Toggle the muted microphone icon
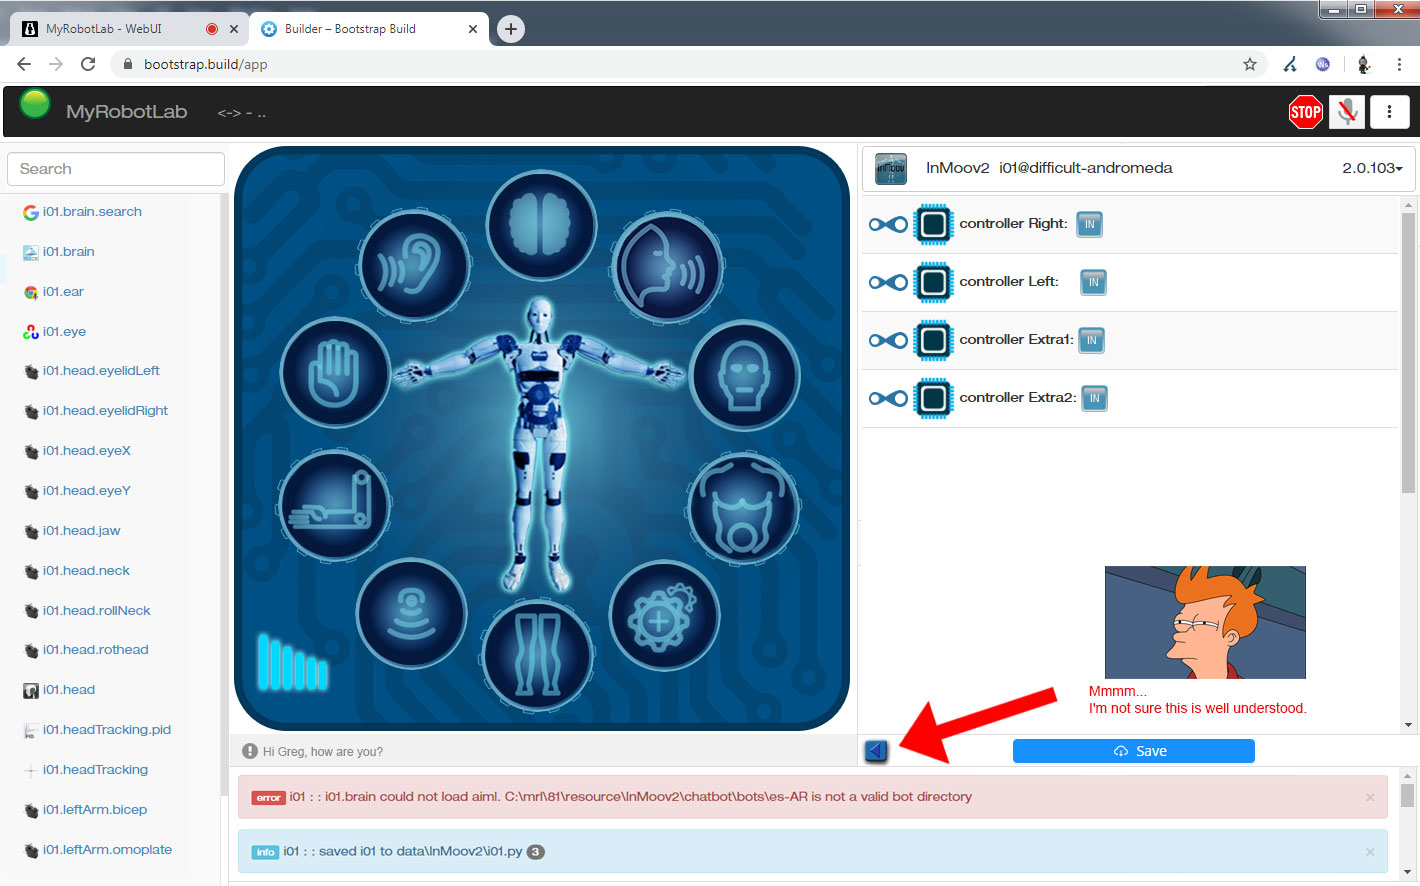The width and height of the screenshot is (1420, 886). click(x=1347, y=112)
